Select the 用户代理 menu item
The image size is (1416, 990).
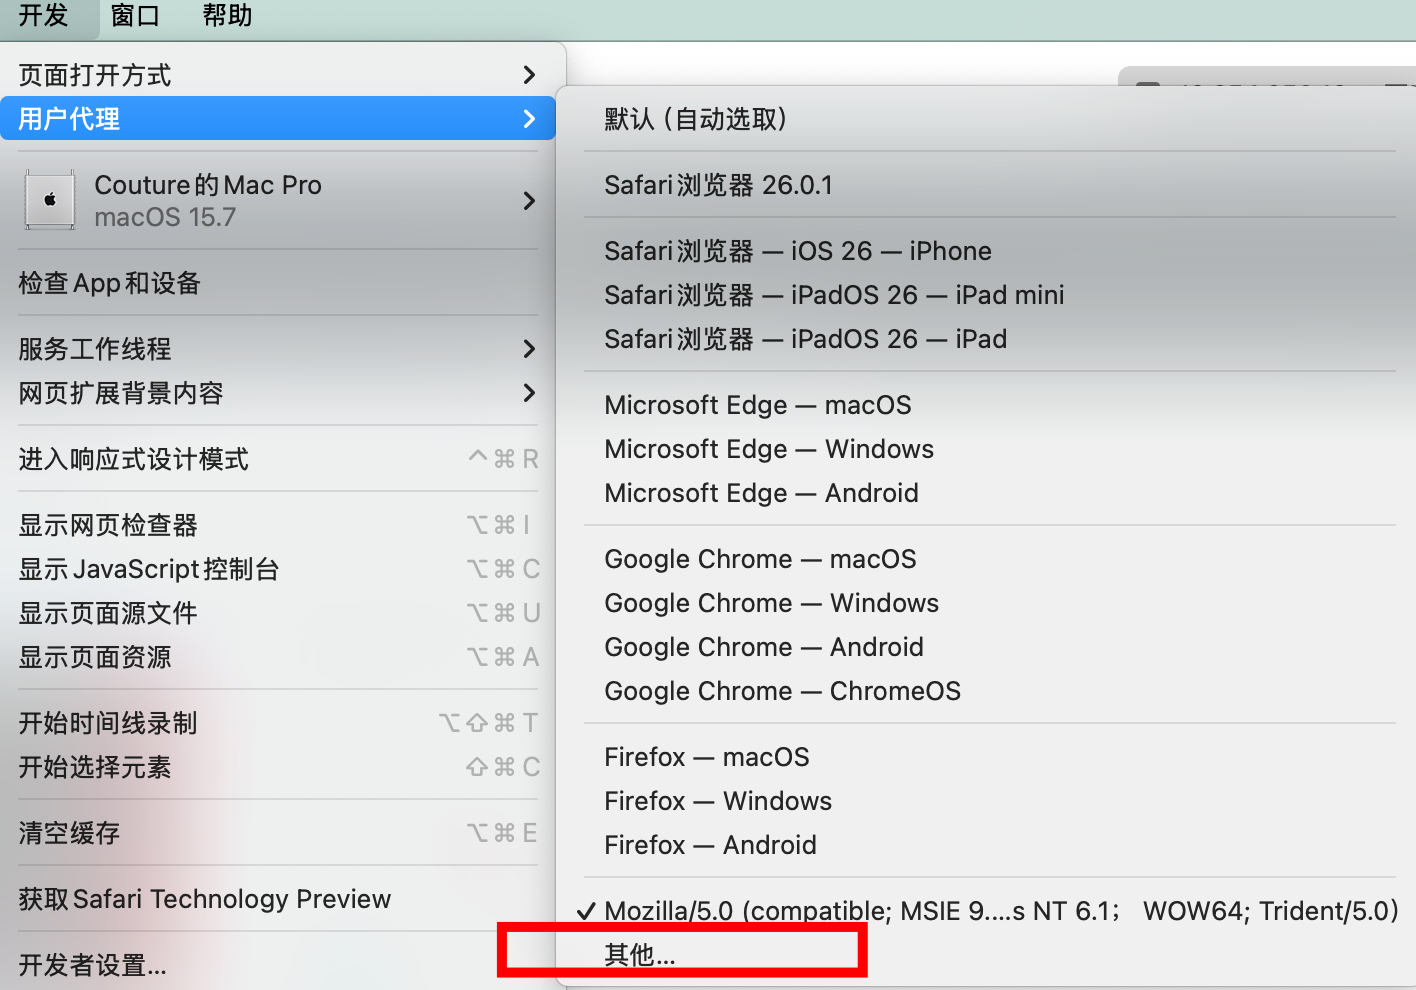click(x=278, y=119)
